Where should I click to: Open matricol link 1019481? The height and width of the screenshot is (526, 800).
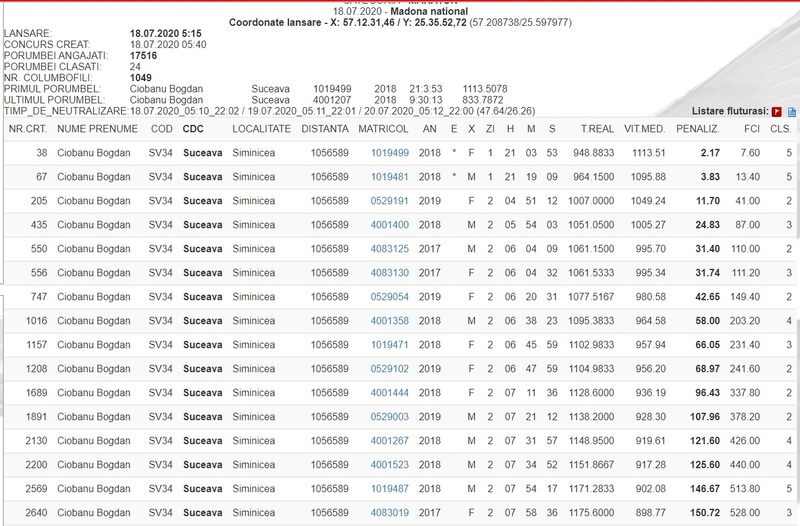[390, 177]
